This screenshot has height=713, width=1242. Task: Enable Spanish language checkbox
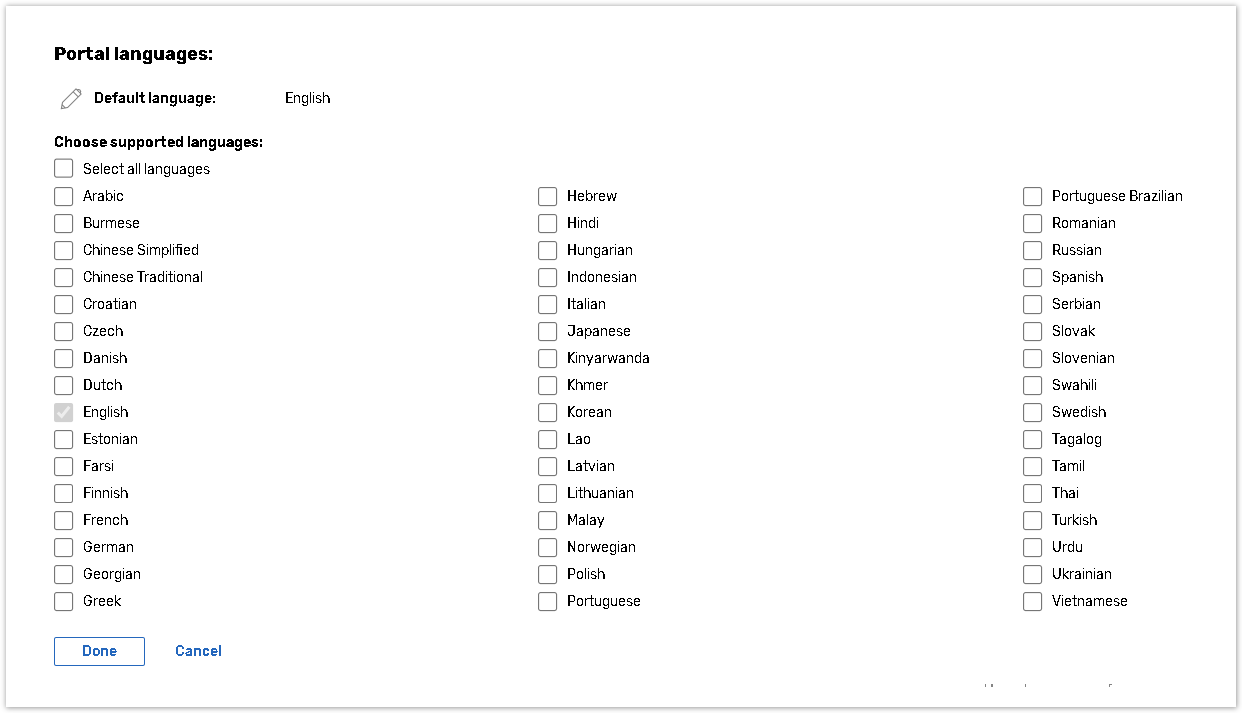click(x=1033, y=277)
